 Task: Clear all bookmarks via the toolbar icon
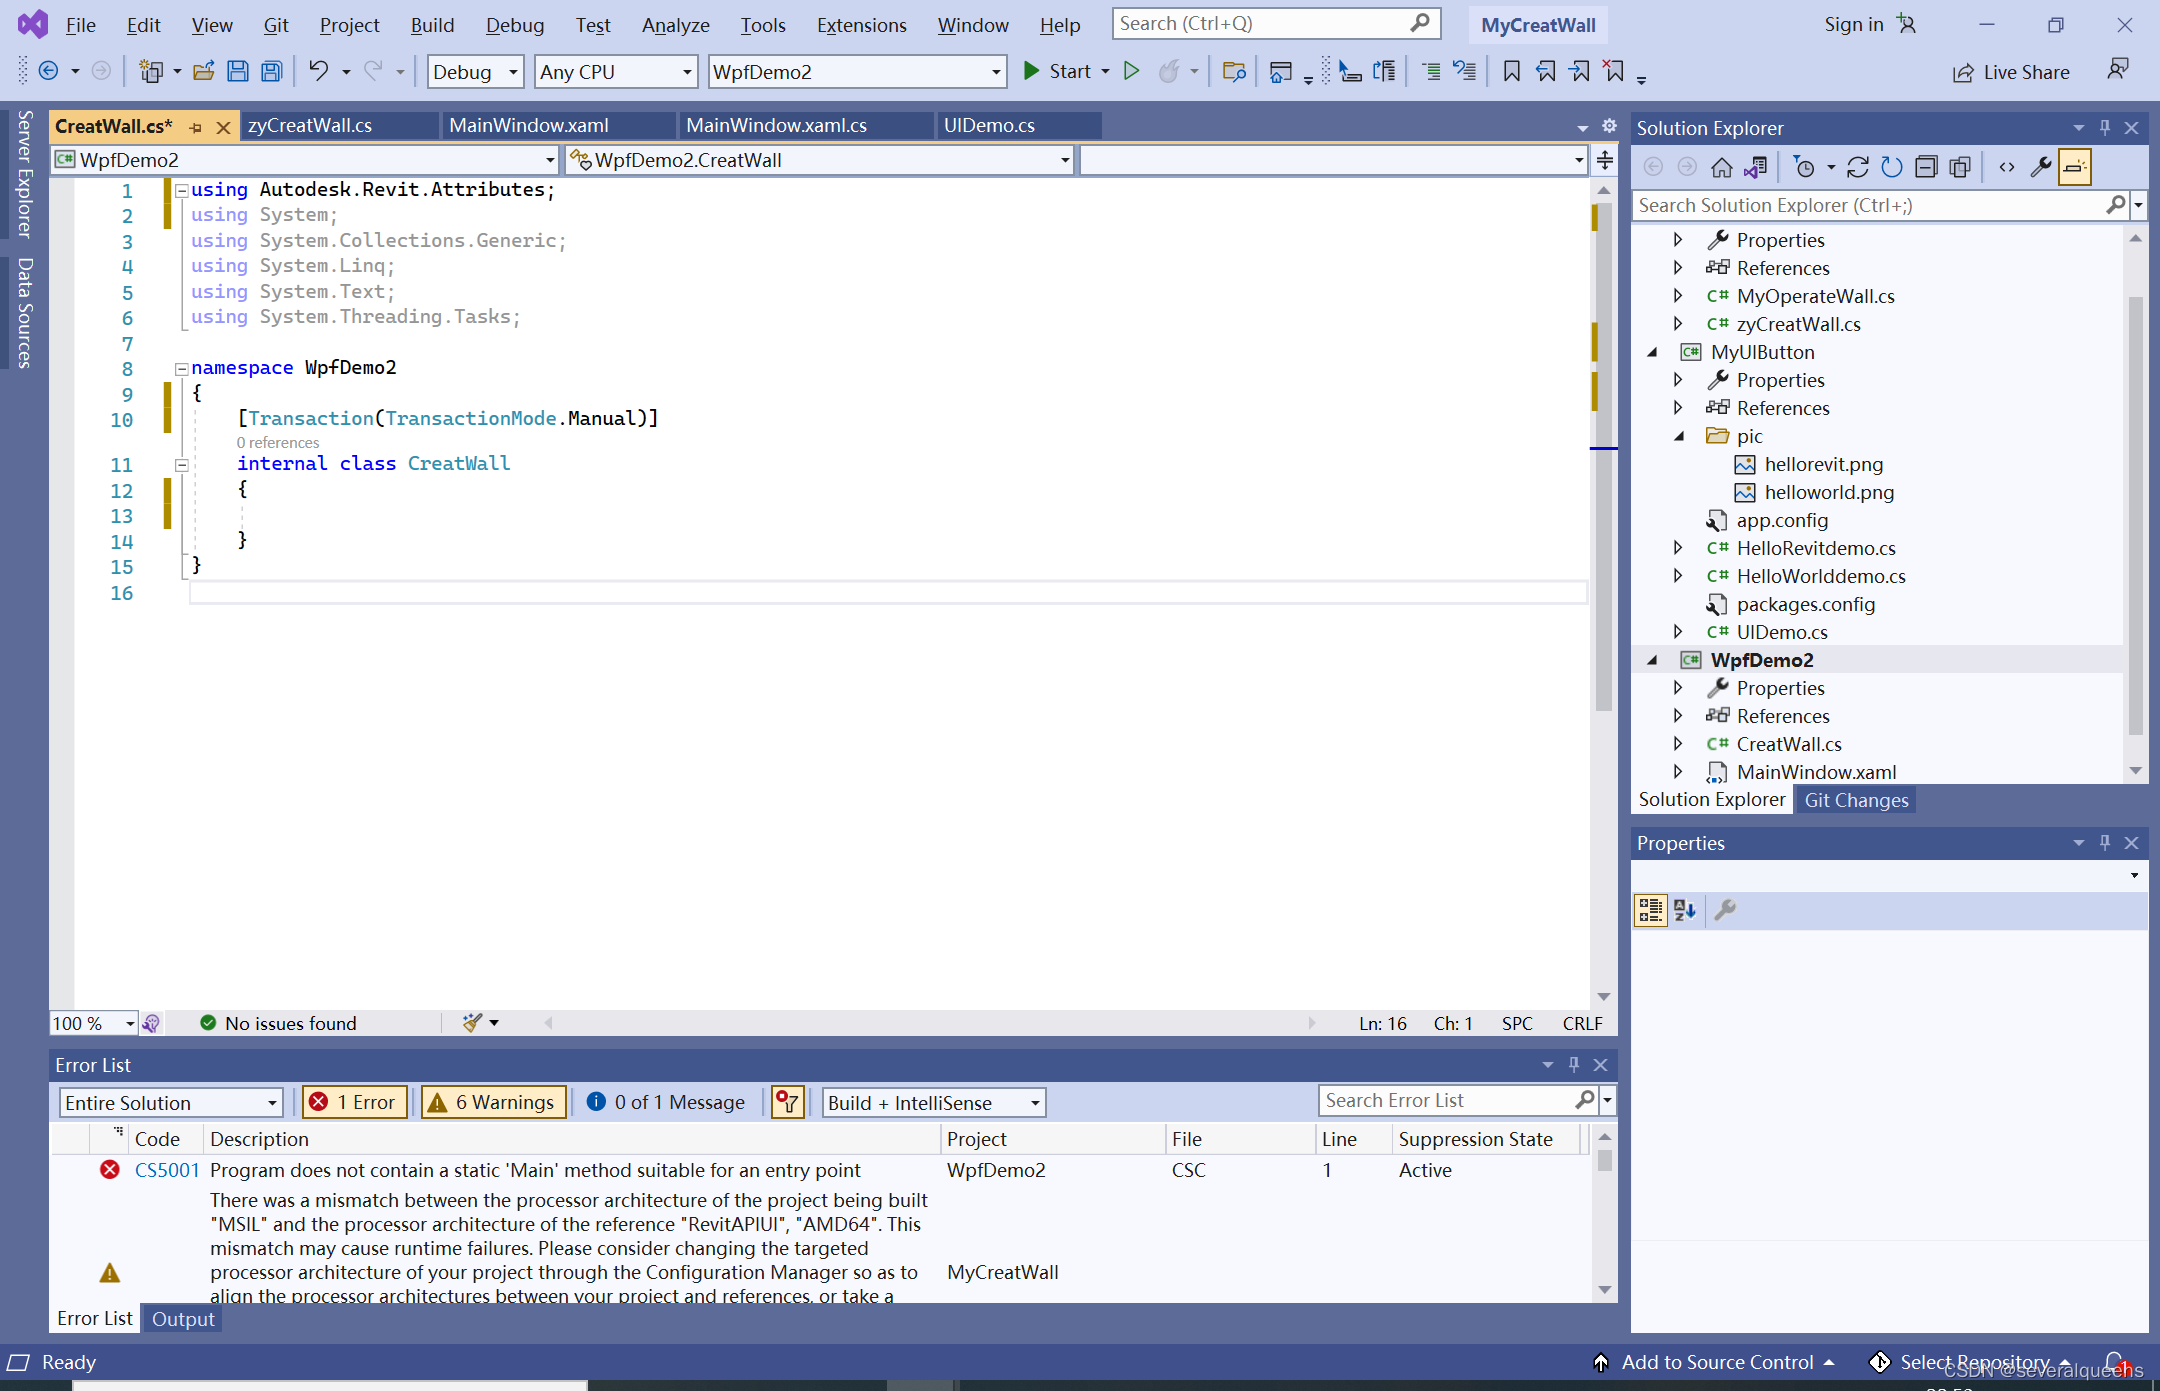[1614, 70]
